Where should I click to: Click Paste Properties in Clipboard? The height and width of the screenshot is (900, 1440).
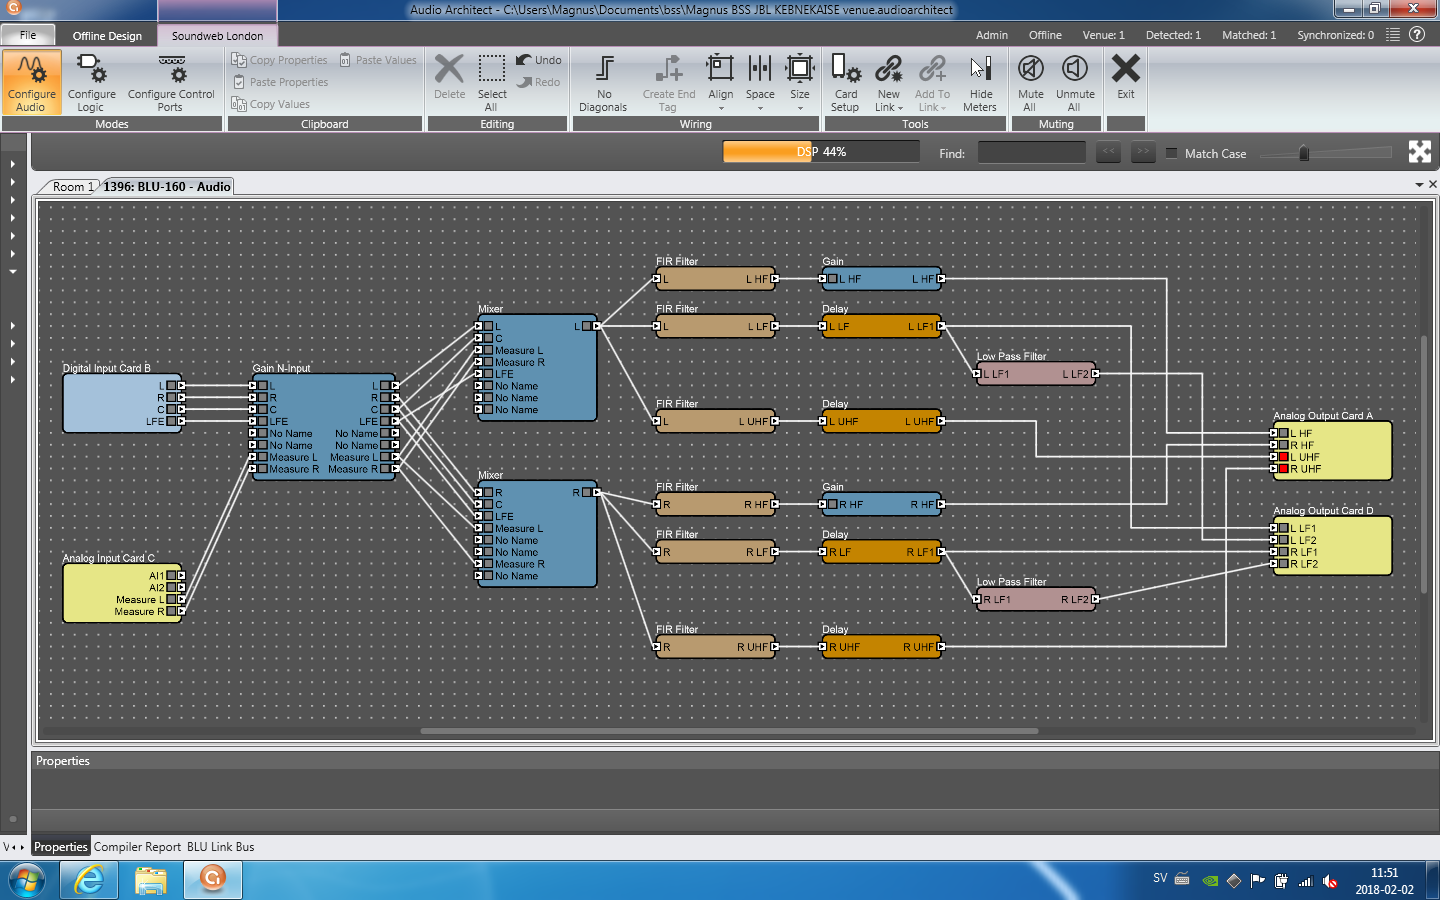coord(280,82)
